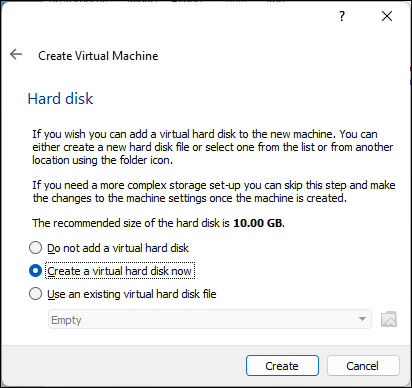Open the Empty disk file combo box
412x388 pixels.
210,319
